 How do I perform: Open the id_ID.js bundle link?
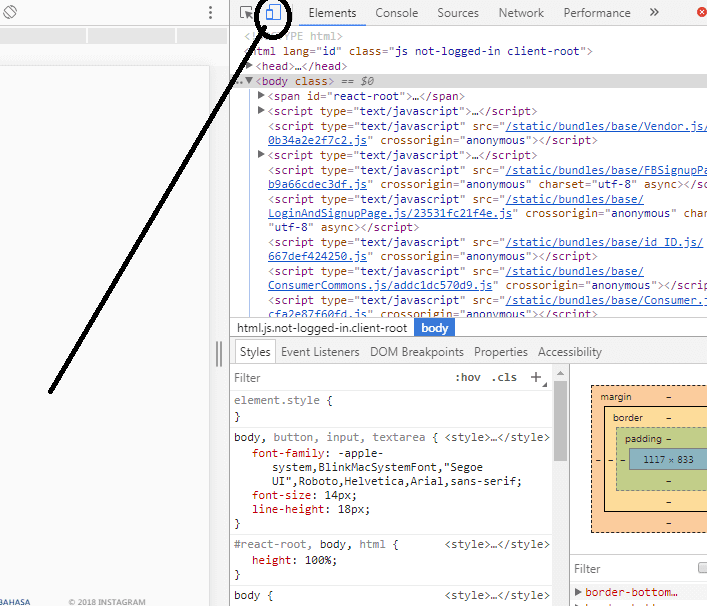click(x=604, y=243)
